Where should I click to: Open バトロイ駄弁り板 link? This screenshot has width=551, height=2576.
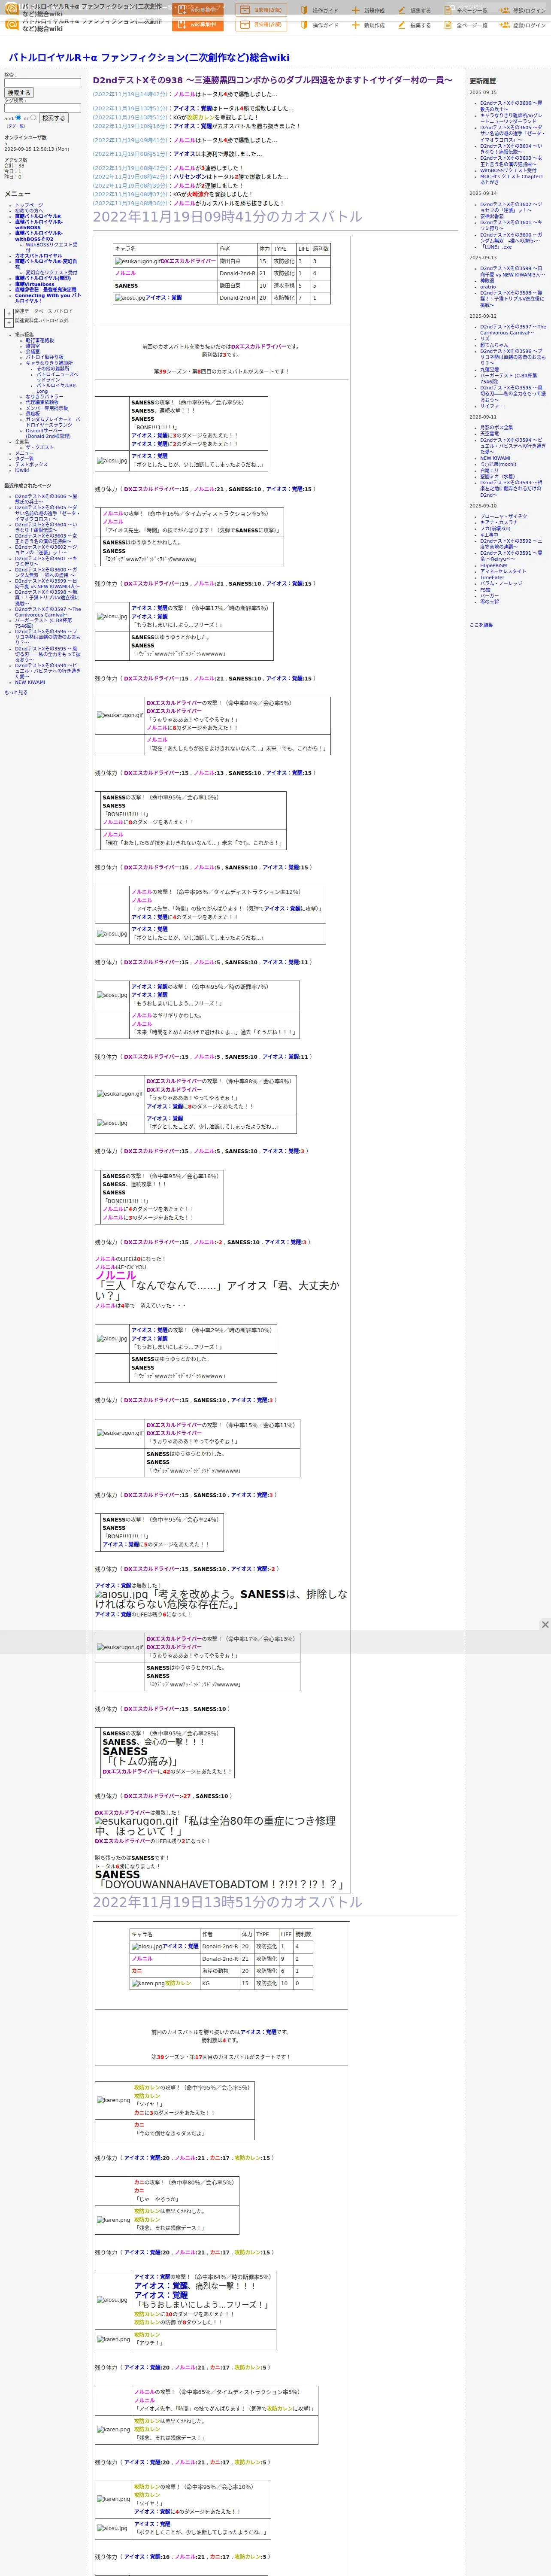click(x=45, y=357)
